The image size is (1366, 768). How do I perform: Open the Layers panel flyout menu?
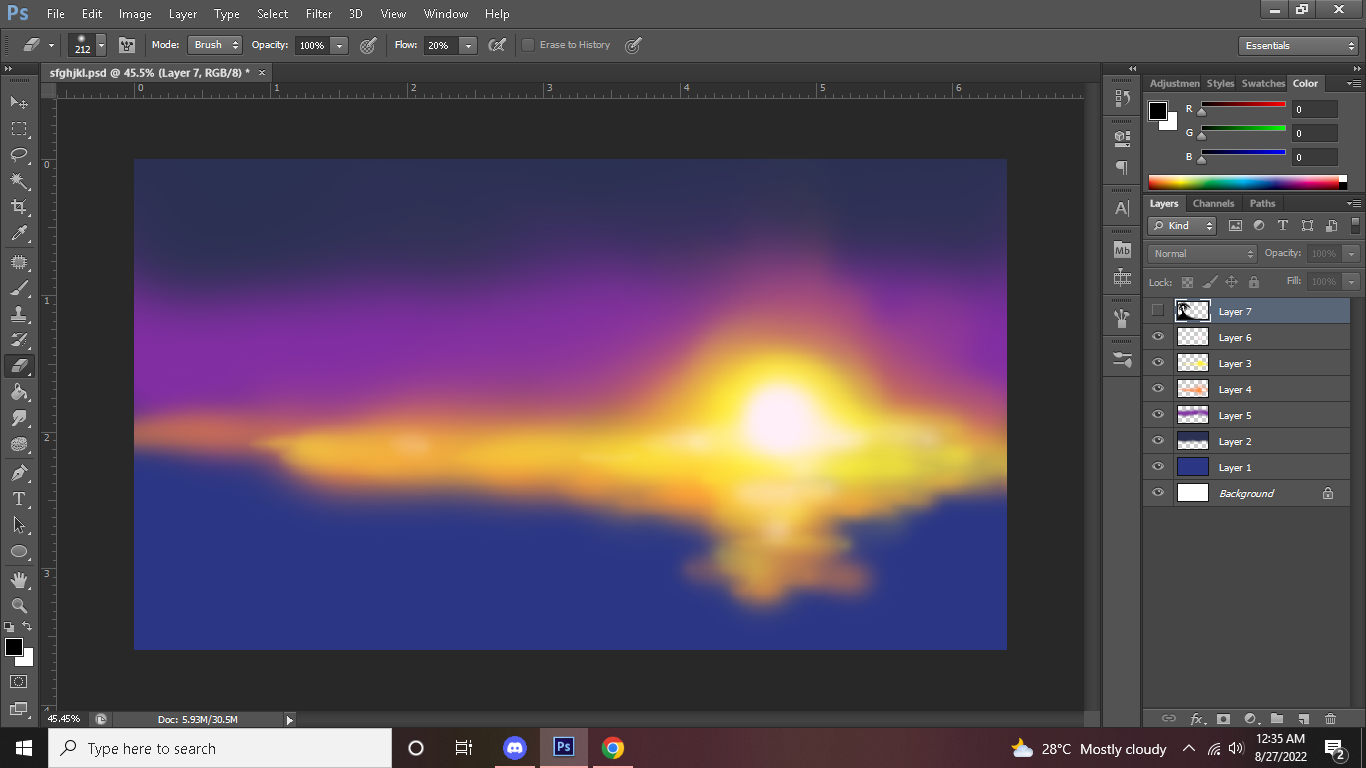(1353, 203)
